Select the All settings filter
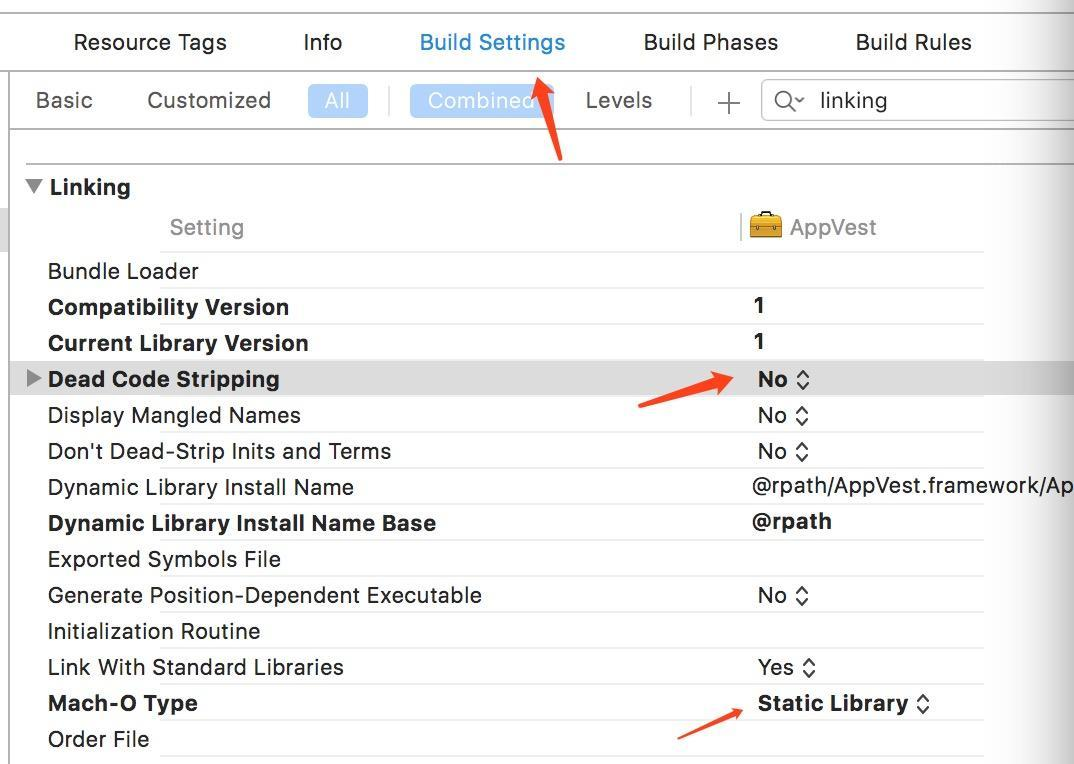 coord(337,100)
